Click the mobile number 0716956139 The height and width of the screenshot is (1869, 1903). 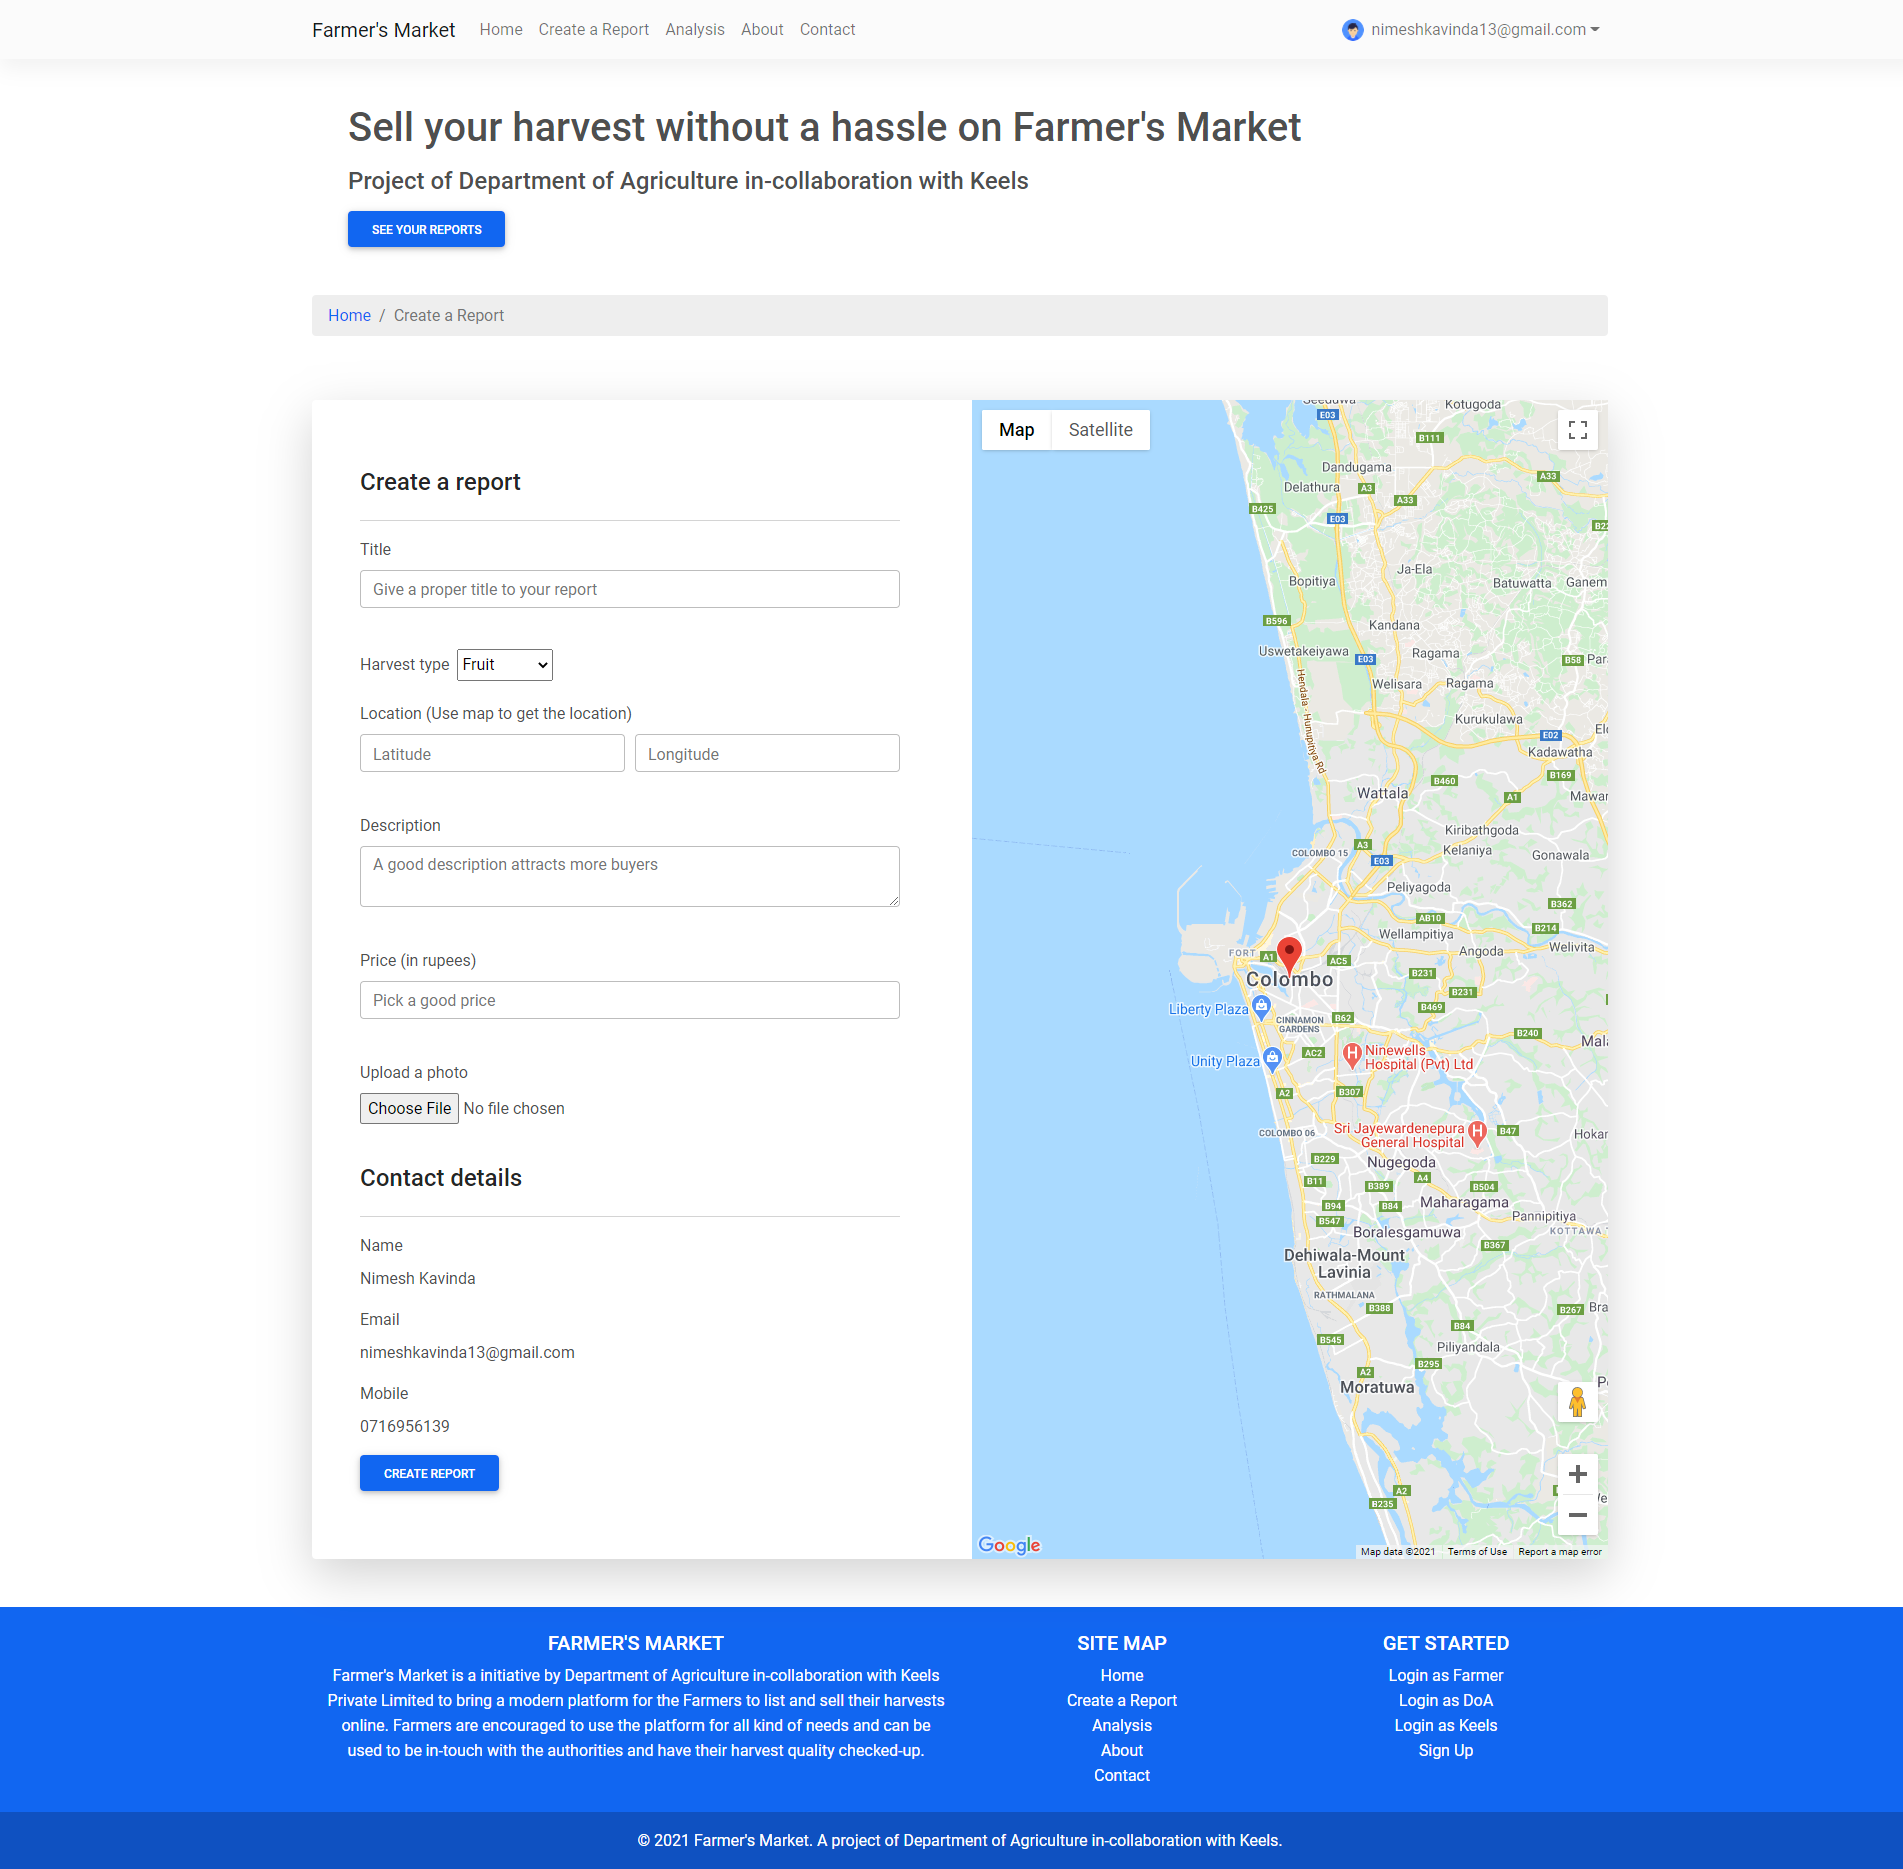(x=405, y=1427)
